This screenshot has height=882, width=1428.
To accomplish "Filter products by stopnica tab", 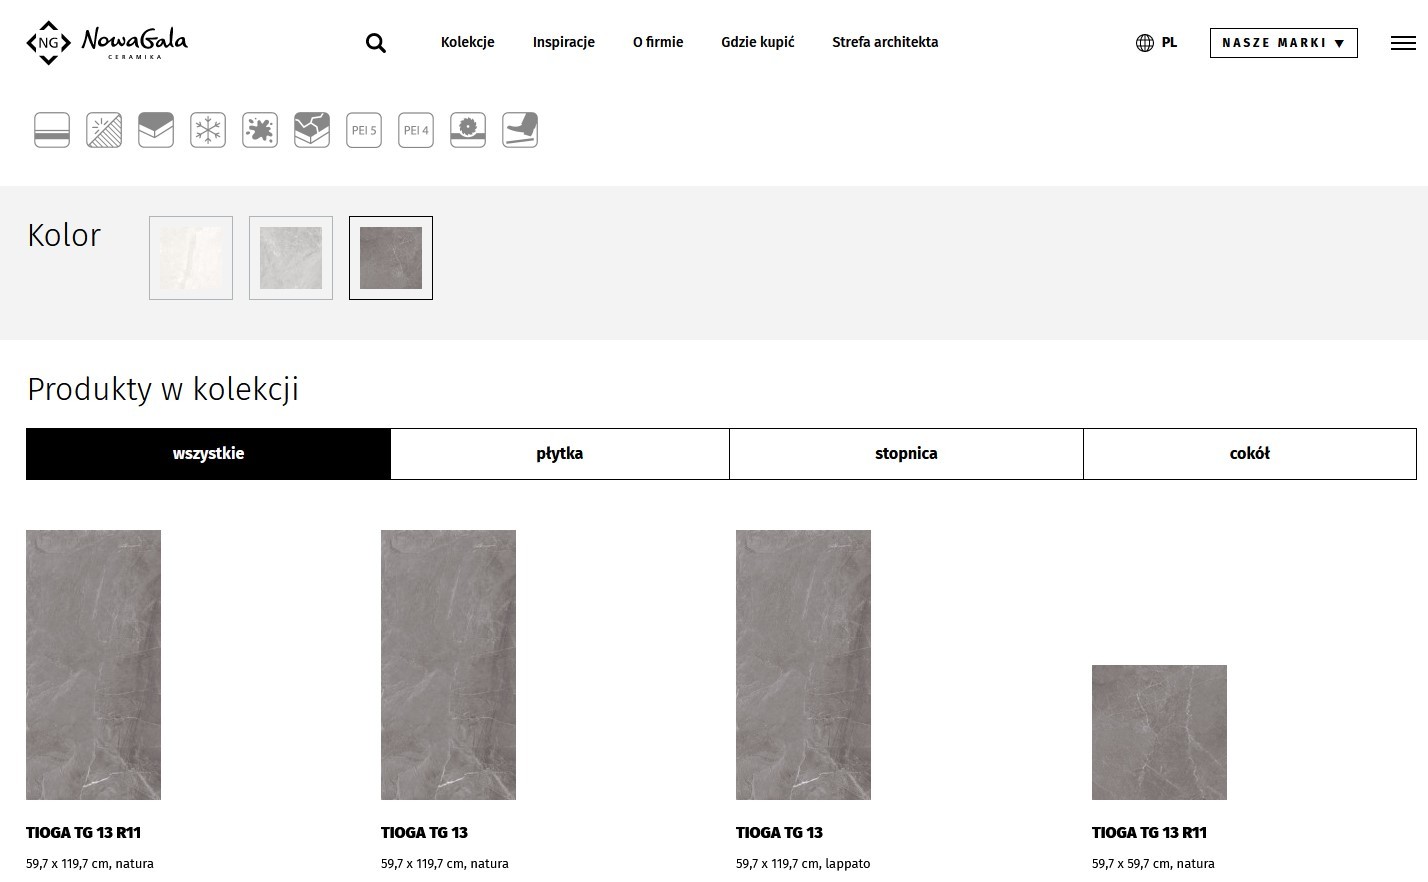I will (906, 454).
